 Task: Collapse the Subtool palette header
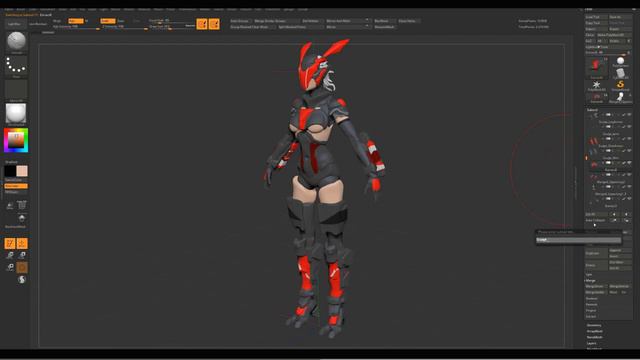(x=592, y=110)
